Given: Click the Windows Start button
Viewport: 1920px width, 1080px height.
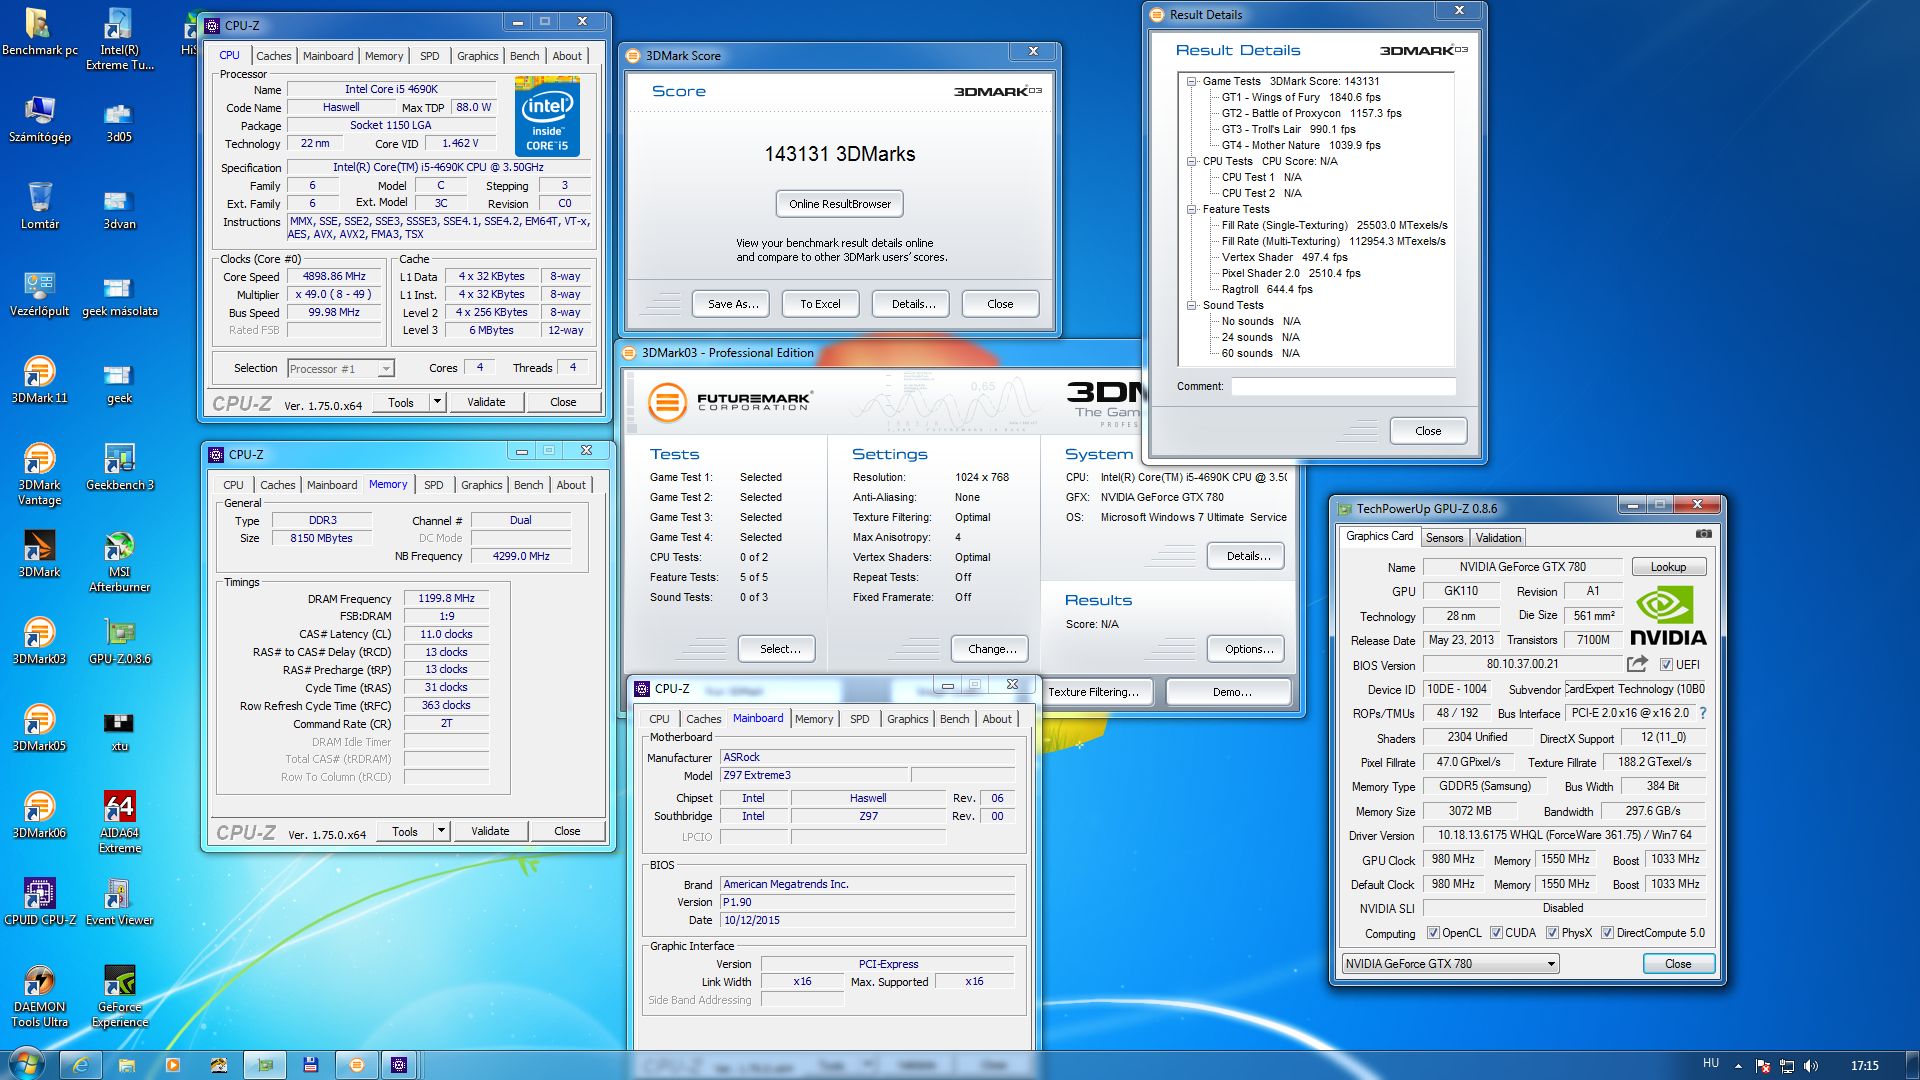Looking at the screenshot, I should coord(25,1064).
